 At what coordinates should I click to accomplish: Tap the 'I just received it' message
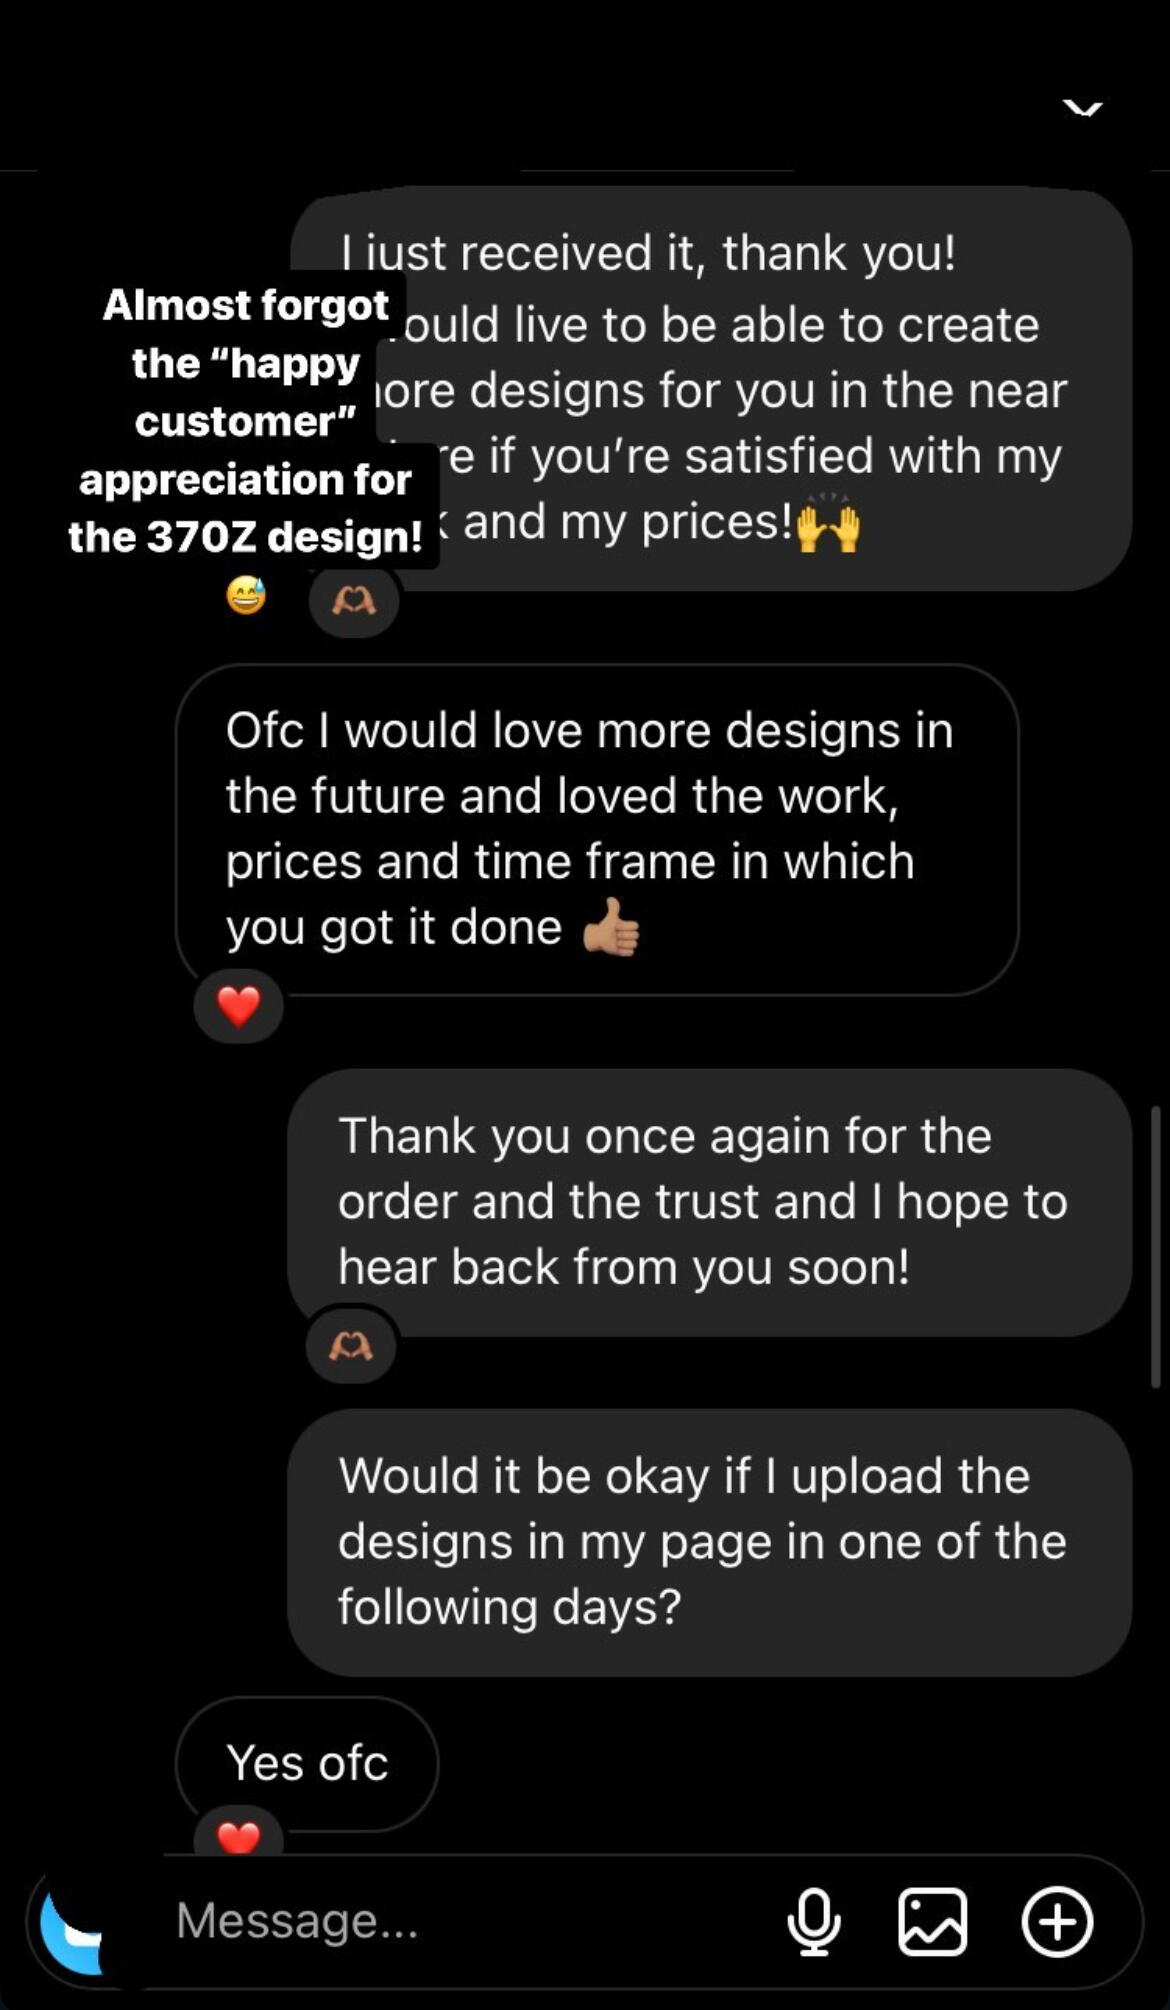760,388
